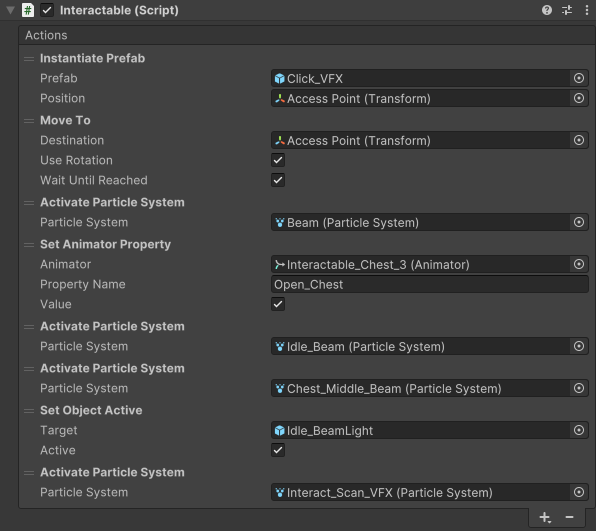Collapse the Interactable component foldout arrow
Image resolution: width=596 pixels, height=531 pixels.
click(x=11, y=10)
